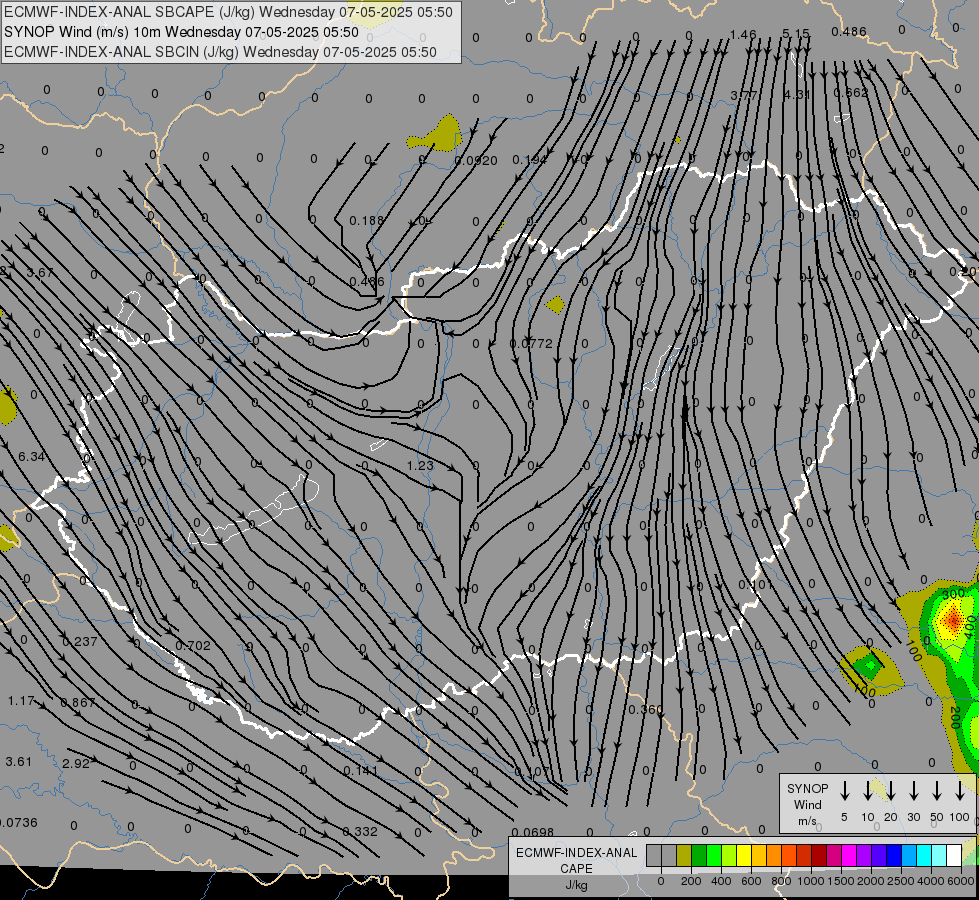
Task: Click the 0.662 value on the map
Action: point(850,92)
